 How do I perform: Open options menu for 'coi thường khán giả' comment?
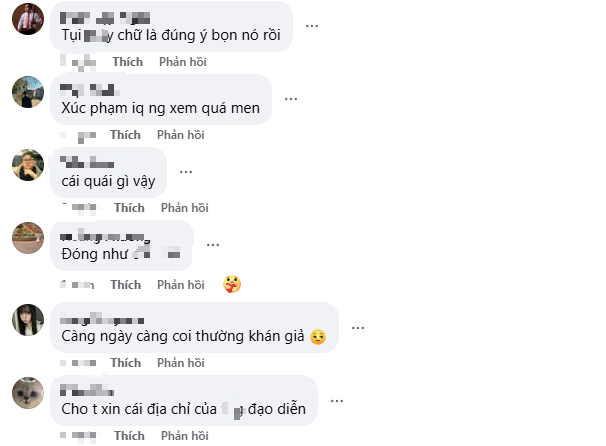coord(359,327)
